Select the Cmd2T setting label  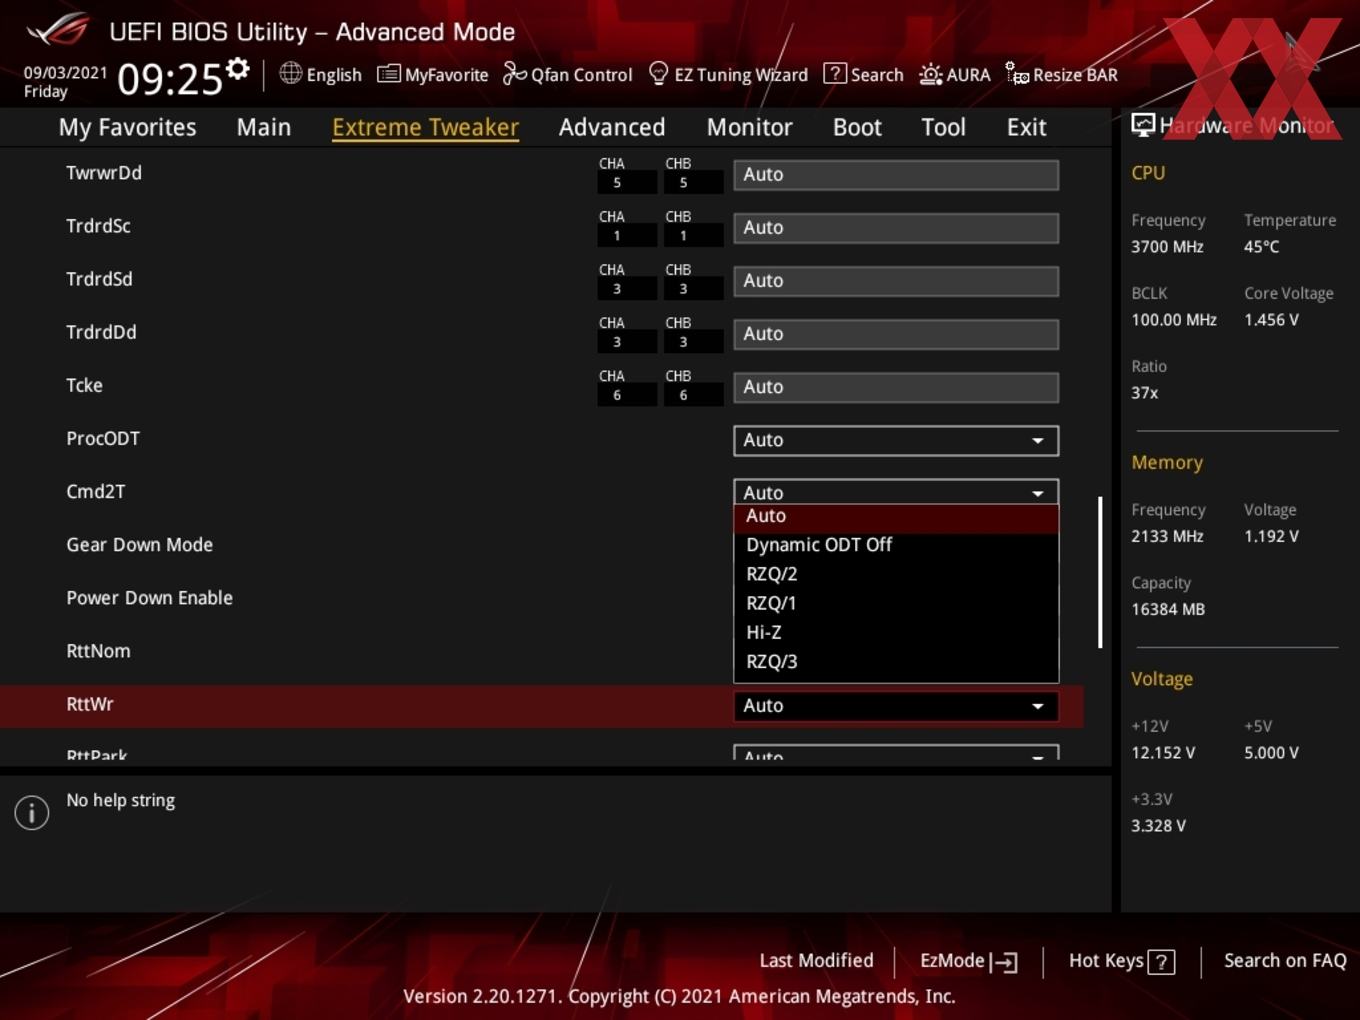coord(95,491)
